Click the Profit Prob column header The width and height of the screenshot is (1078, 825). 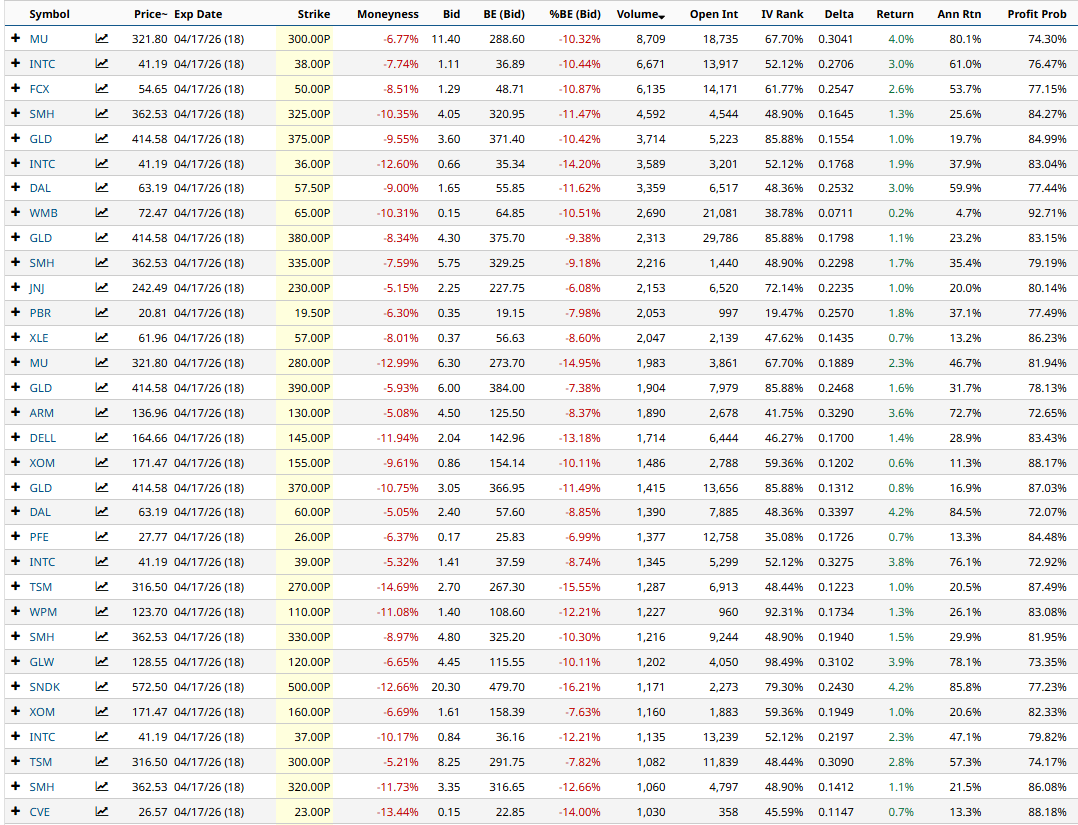[1036, 14]
